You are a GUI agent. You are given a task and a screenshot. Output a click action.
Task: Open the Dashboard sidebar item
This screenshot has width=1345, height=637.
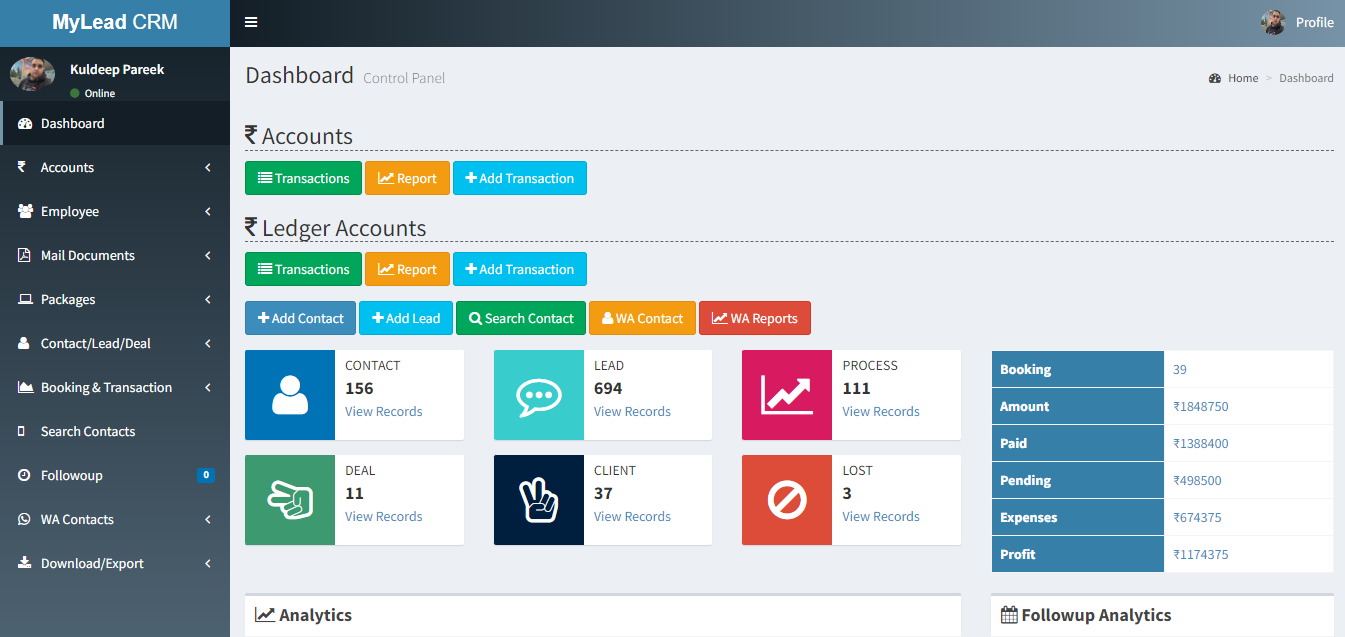click(115, 124)
